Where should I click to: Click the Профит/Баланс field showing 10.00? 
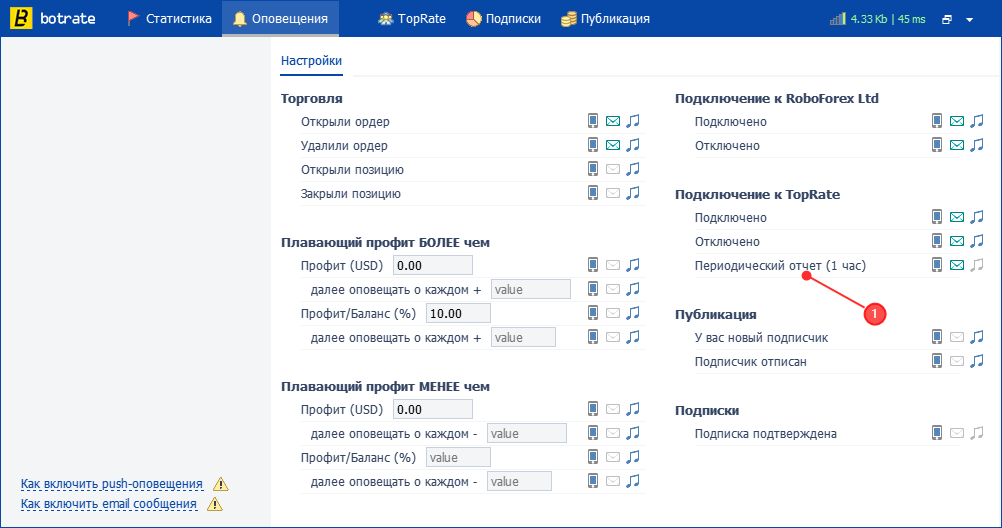pyautogui.click(x=458, y=313)
